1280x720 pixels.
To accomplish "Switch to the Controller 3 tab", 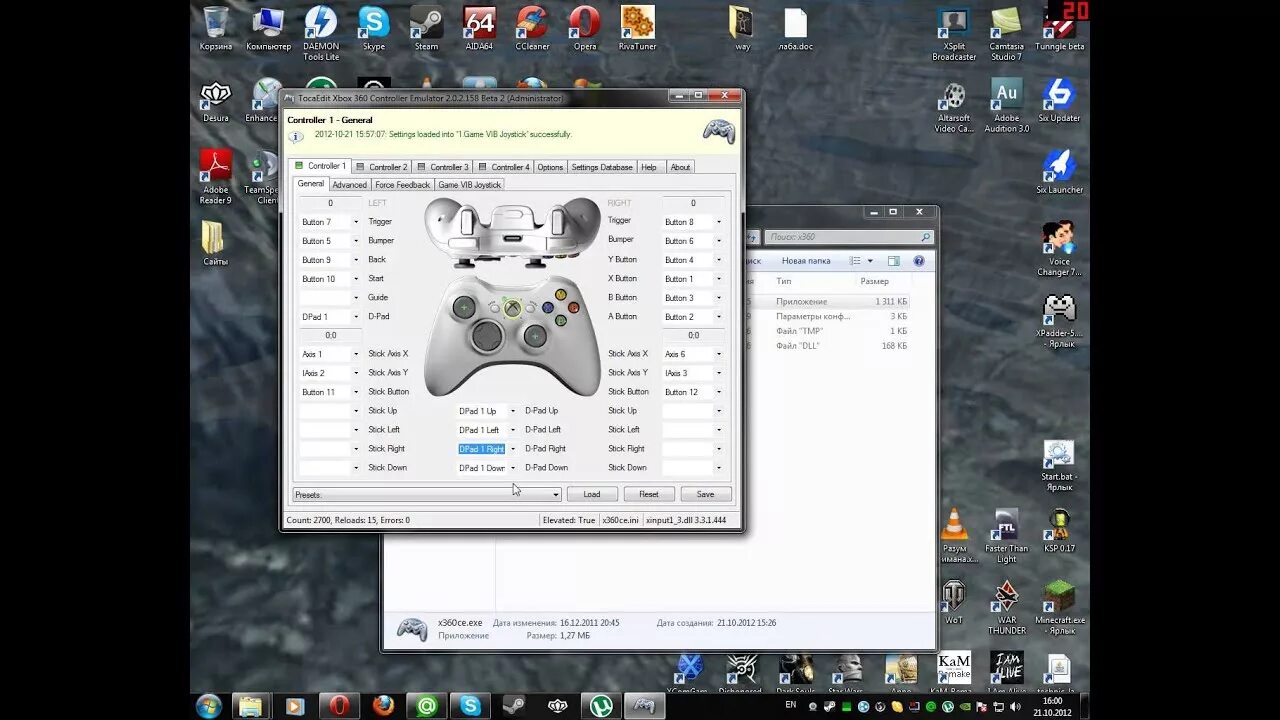I will coord(442,167).
